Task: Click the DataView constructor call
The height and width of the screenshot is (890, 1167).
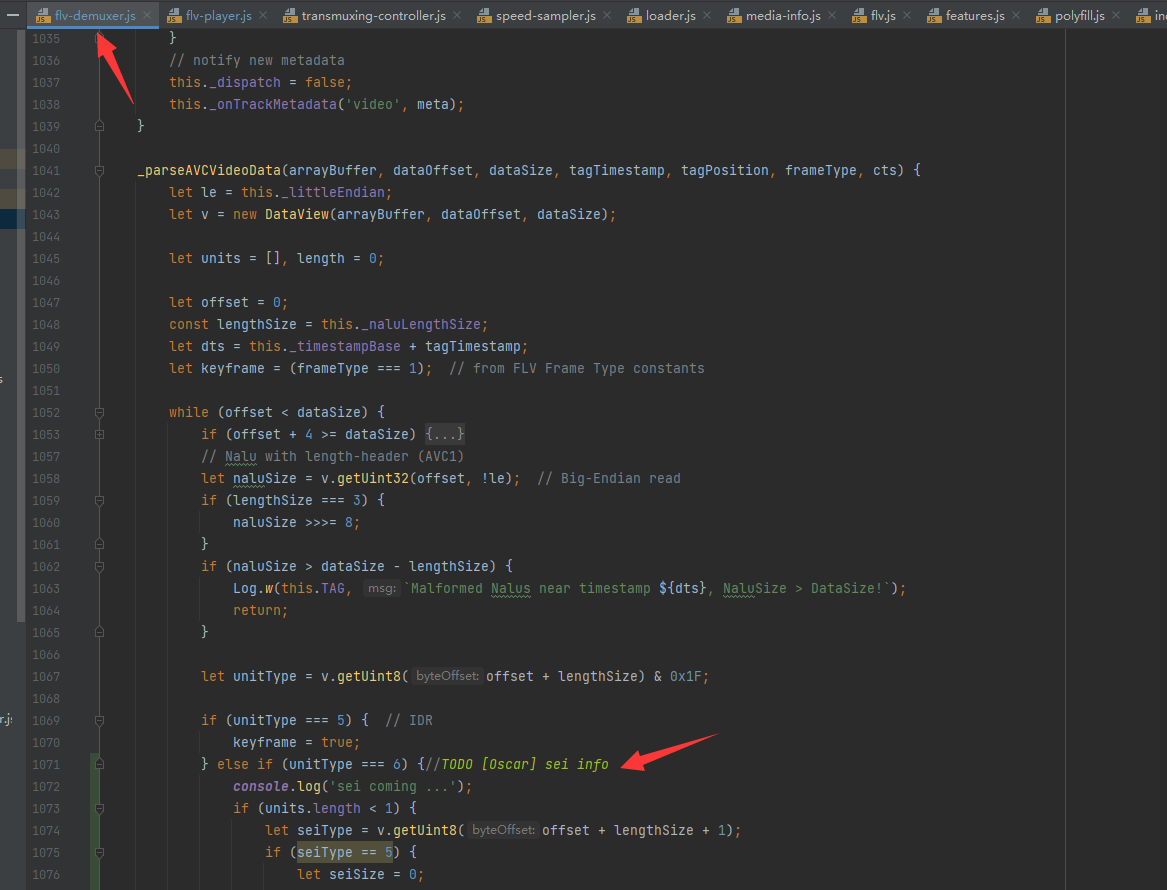Action: [x=297, y=214]
